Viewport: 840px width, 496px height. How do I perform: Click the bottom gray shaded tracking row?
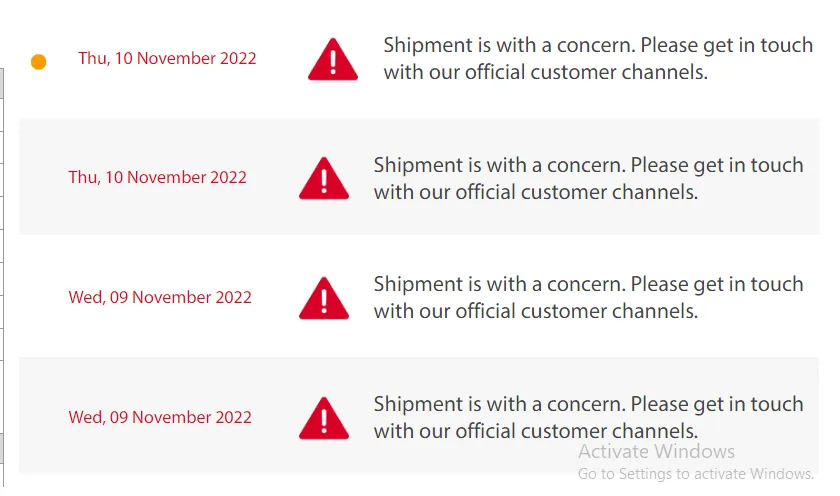pos(419,416)
